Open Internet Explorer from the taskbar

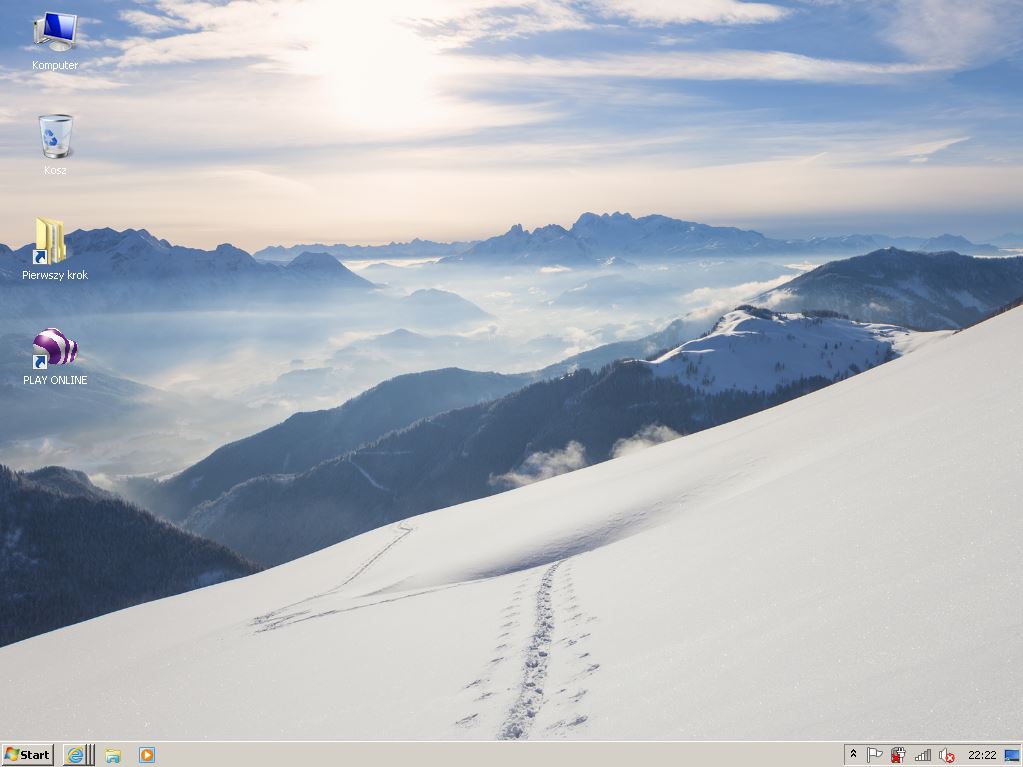pos(76,755)
